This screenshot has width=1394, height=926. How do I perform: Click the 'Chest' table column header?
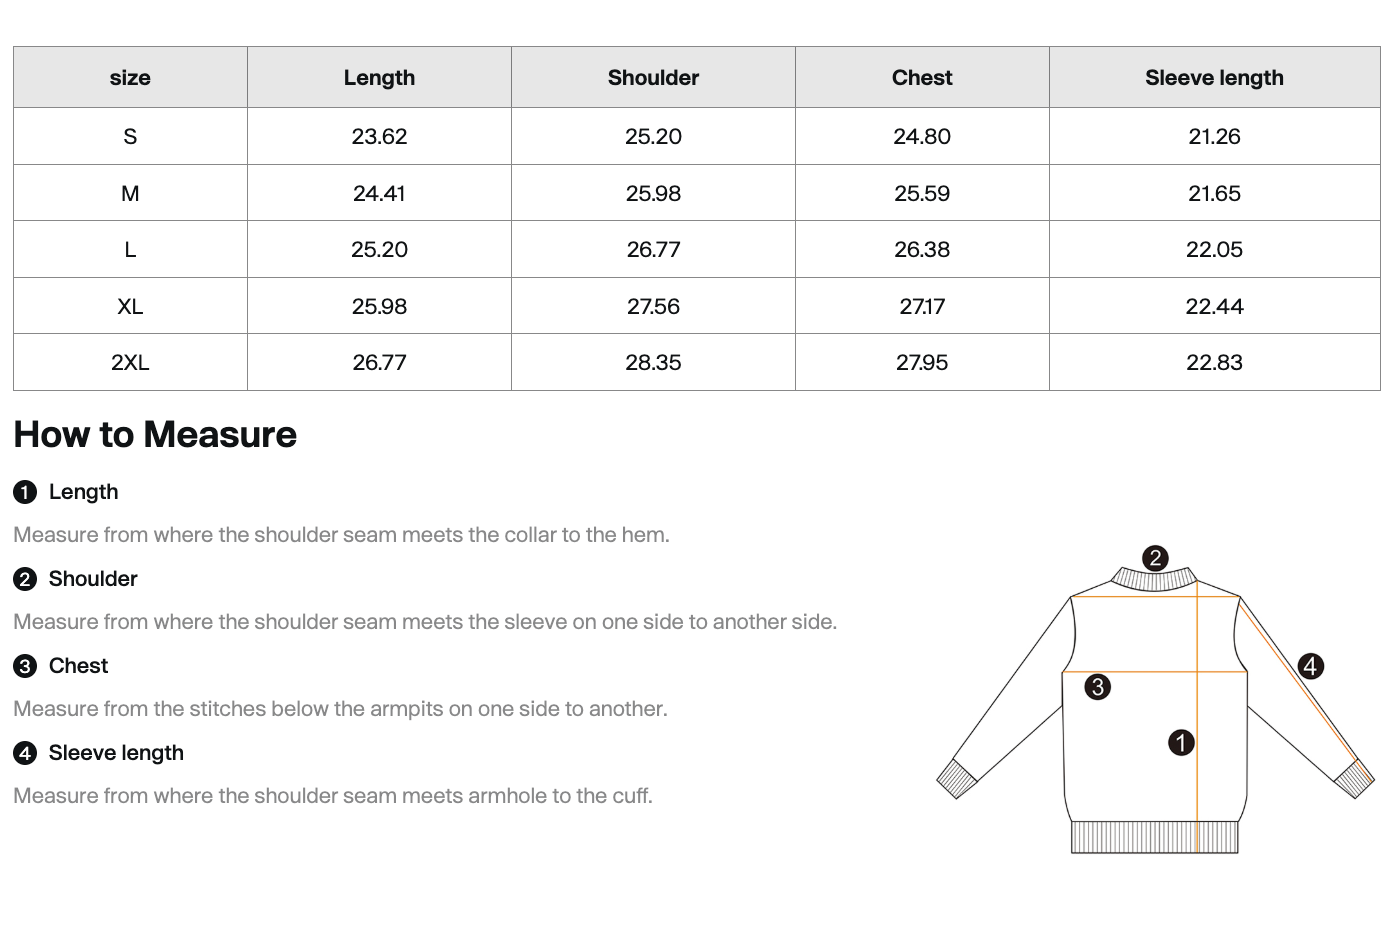click(922, 78)
